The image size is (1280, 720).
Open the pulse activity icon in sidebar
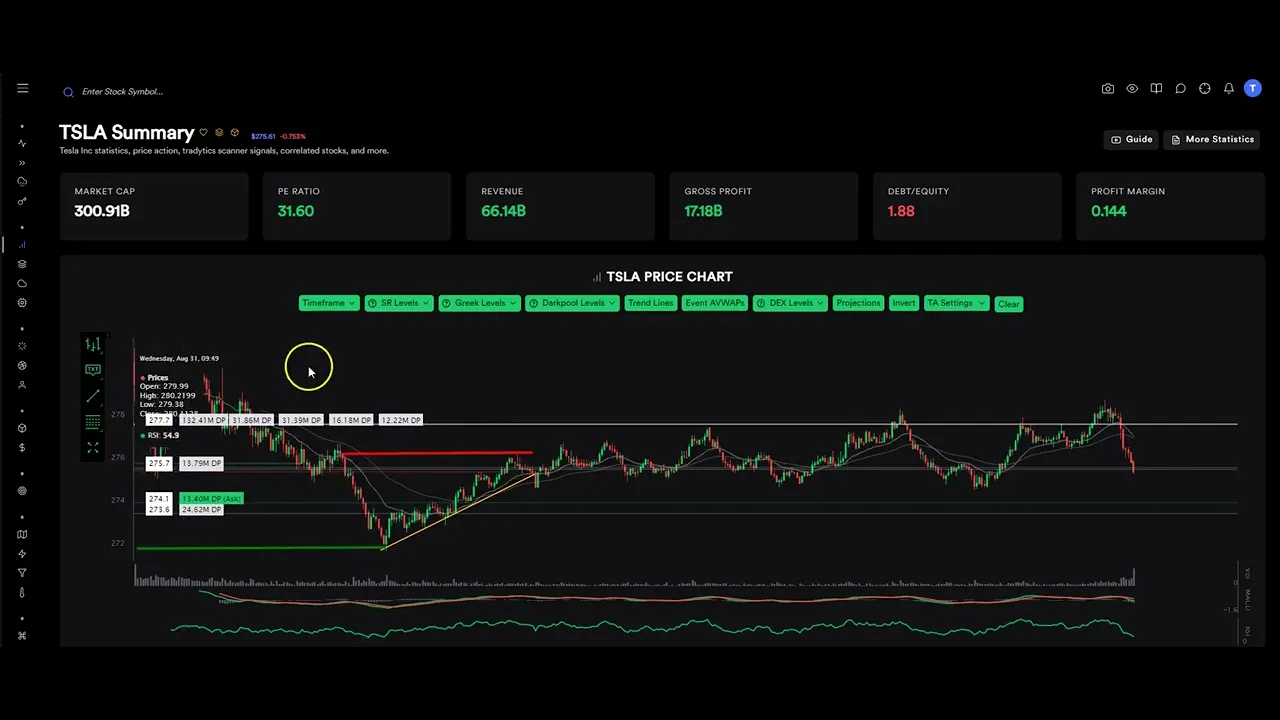pos(22,143)
